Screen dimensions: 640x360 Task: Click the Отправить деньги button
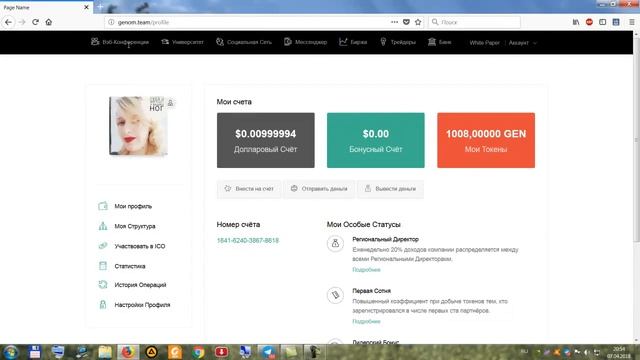(x=319, y=189)
